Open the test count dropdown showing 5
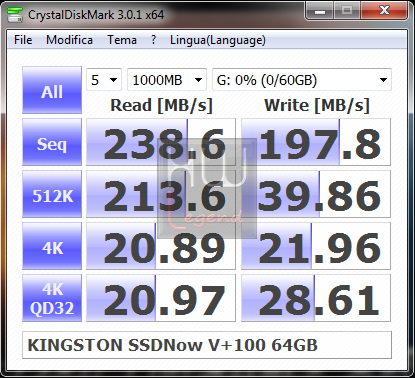The image size is (415, 378). pyautogui.click(x=104, y=80)
